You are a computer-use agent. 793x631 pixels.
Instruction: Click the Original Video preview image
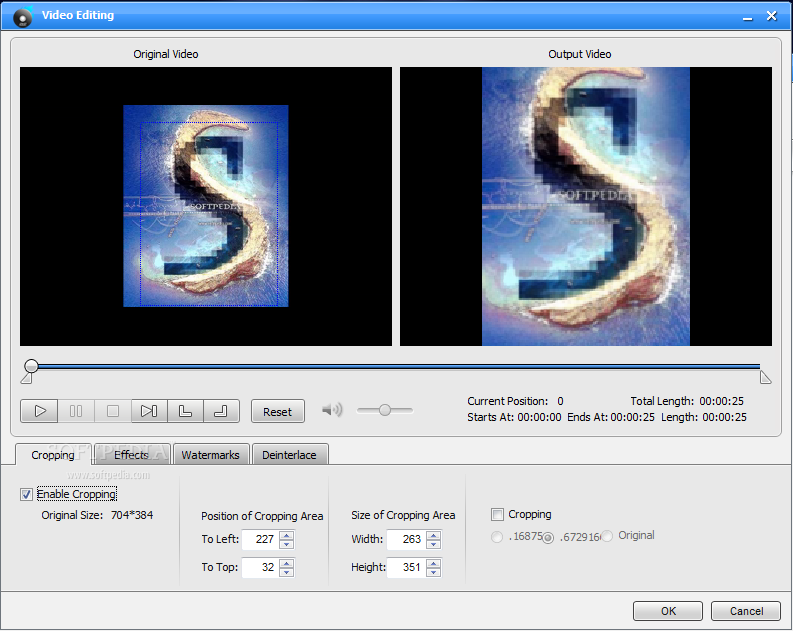point(206,206)
